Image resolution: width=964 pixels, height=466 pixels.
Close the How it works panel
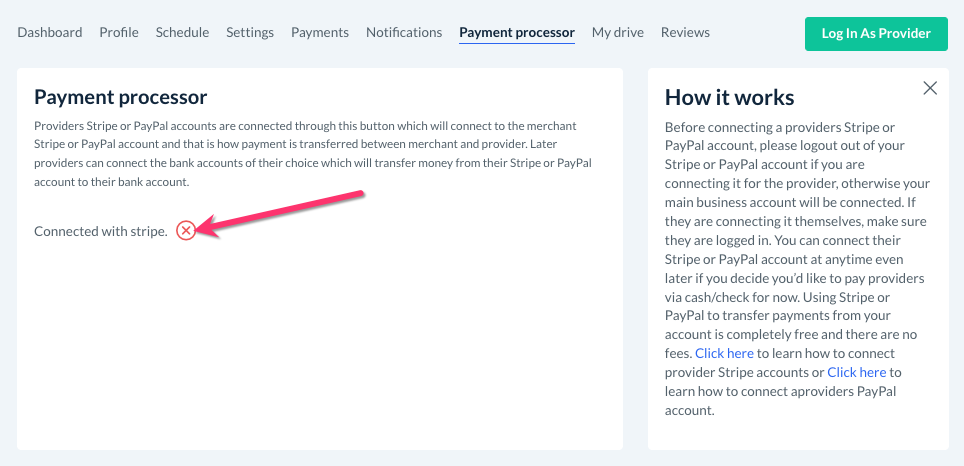tap(930, 88)
